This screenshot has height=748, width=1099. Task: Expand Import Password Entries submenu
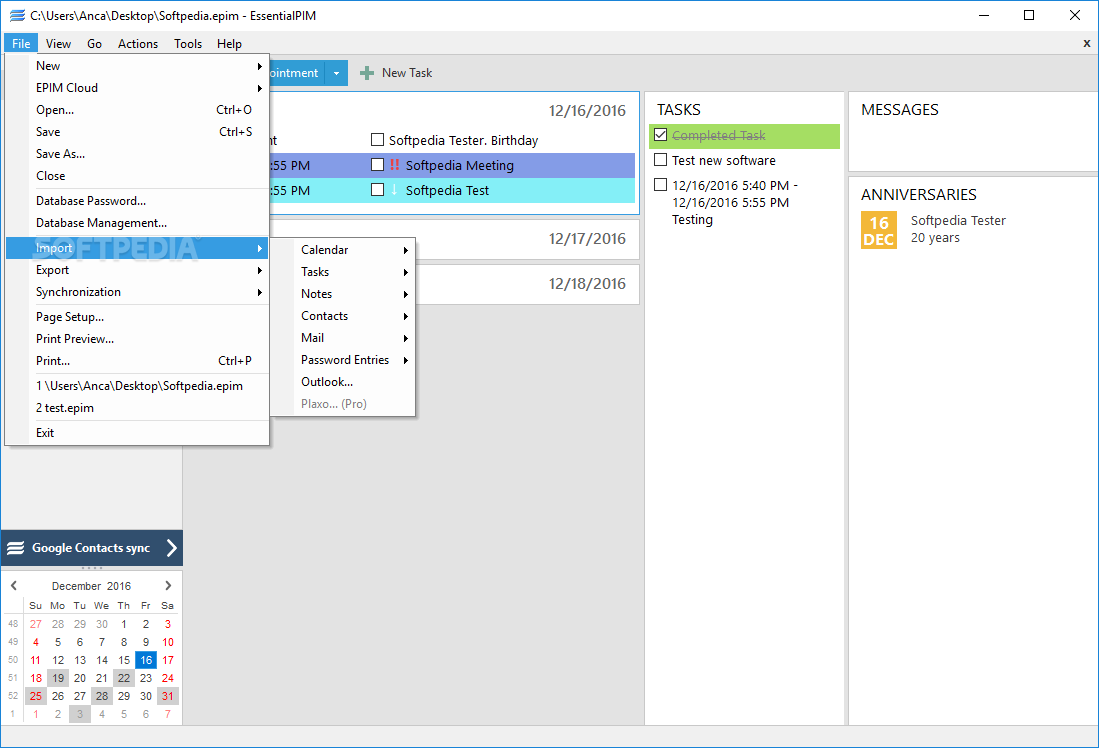(x=343, y=360)
